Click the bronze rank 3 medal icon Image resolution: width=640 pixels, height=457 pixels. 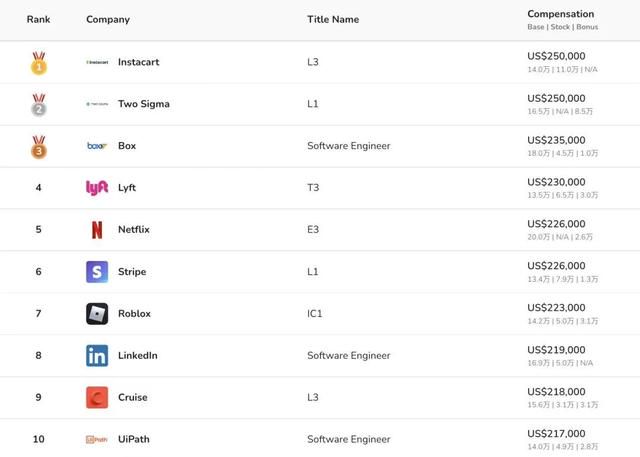pos(39,147)
